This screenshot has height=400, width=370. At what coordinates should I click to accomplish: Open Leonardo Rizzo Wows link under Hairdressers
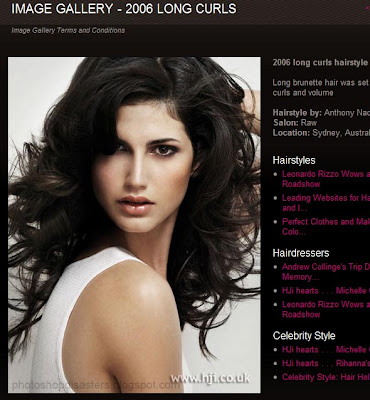tap(326, 309)
